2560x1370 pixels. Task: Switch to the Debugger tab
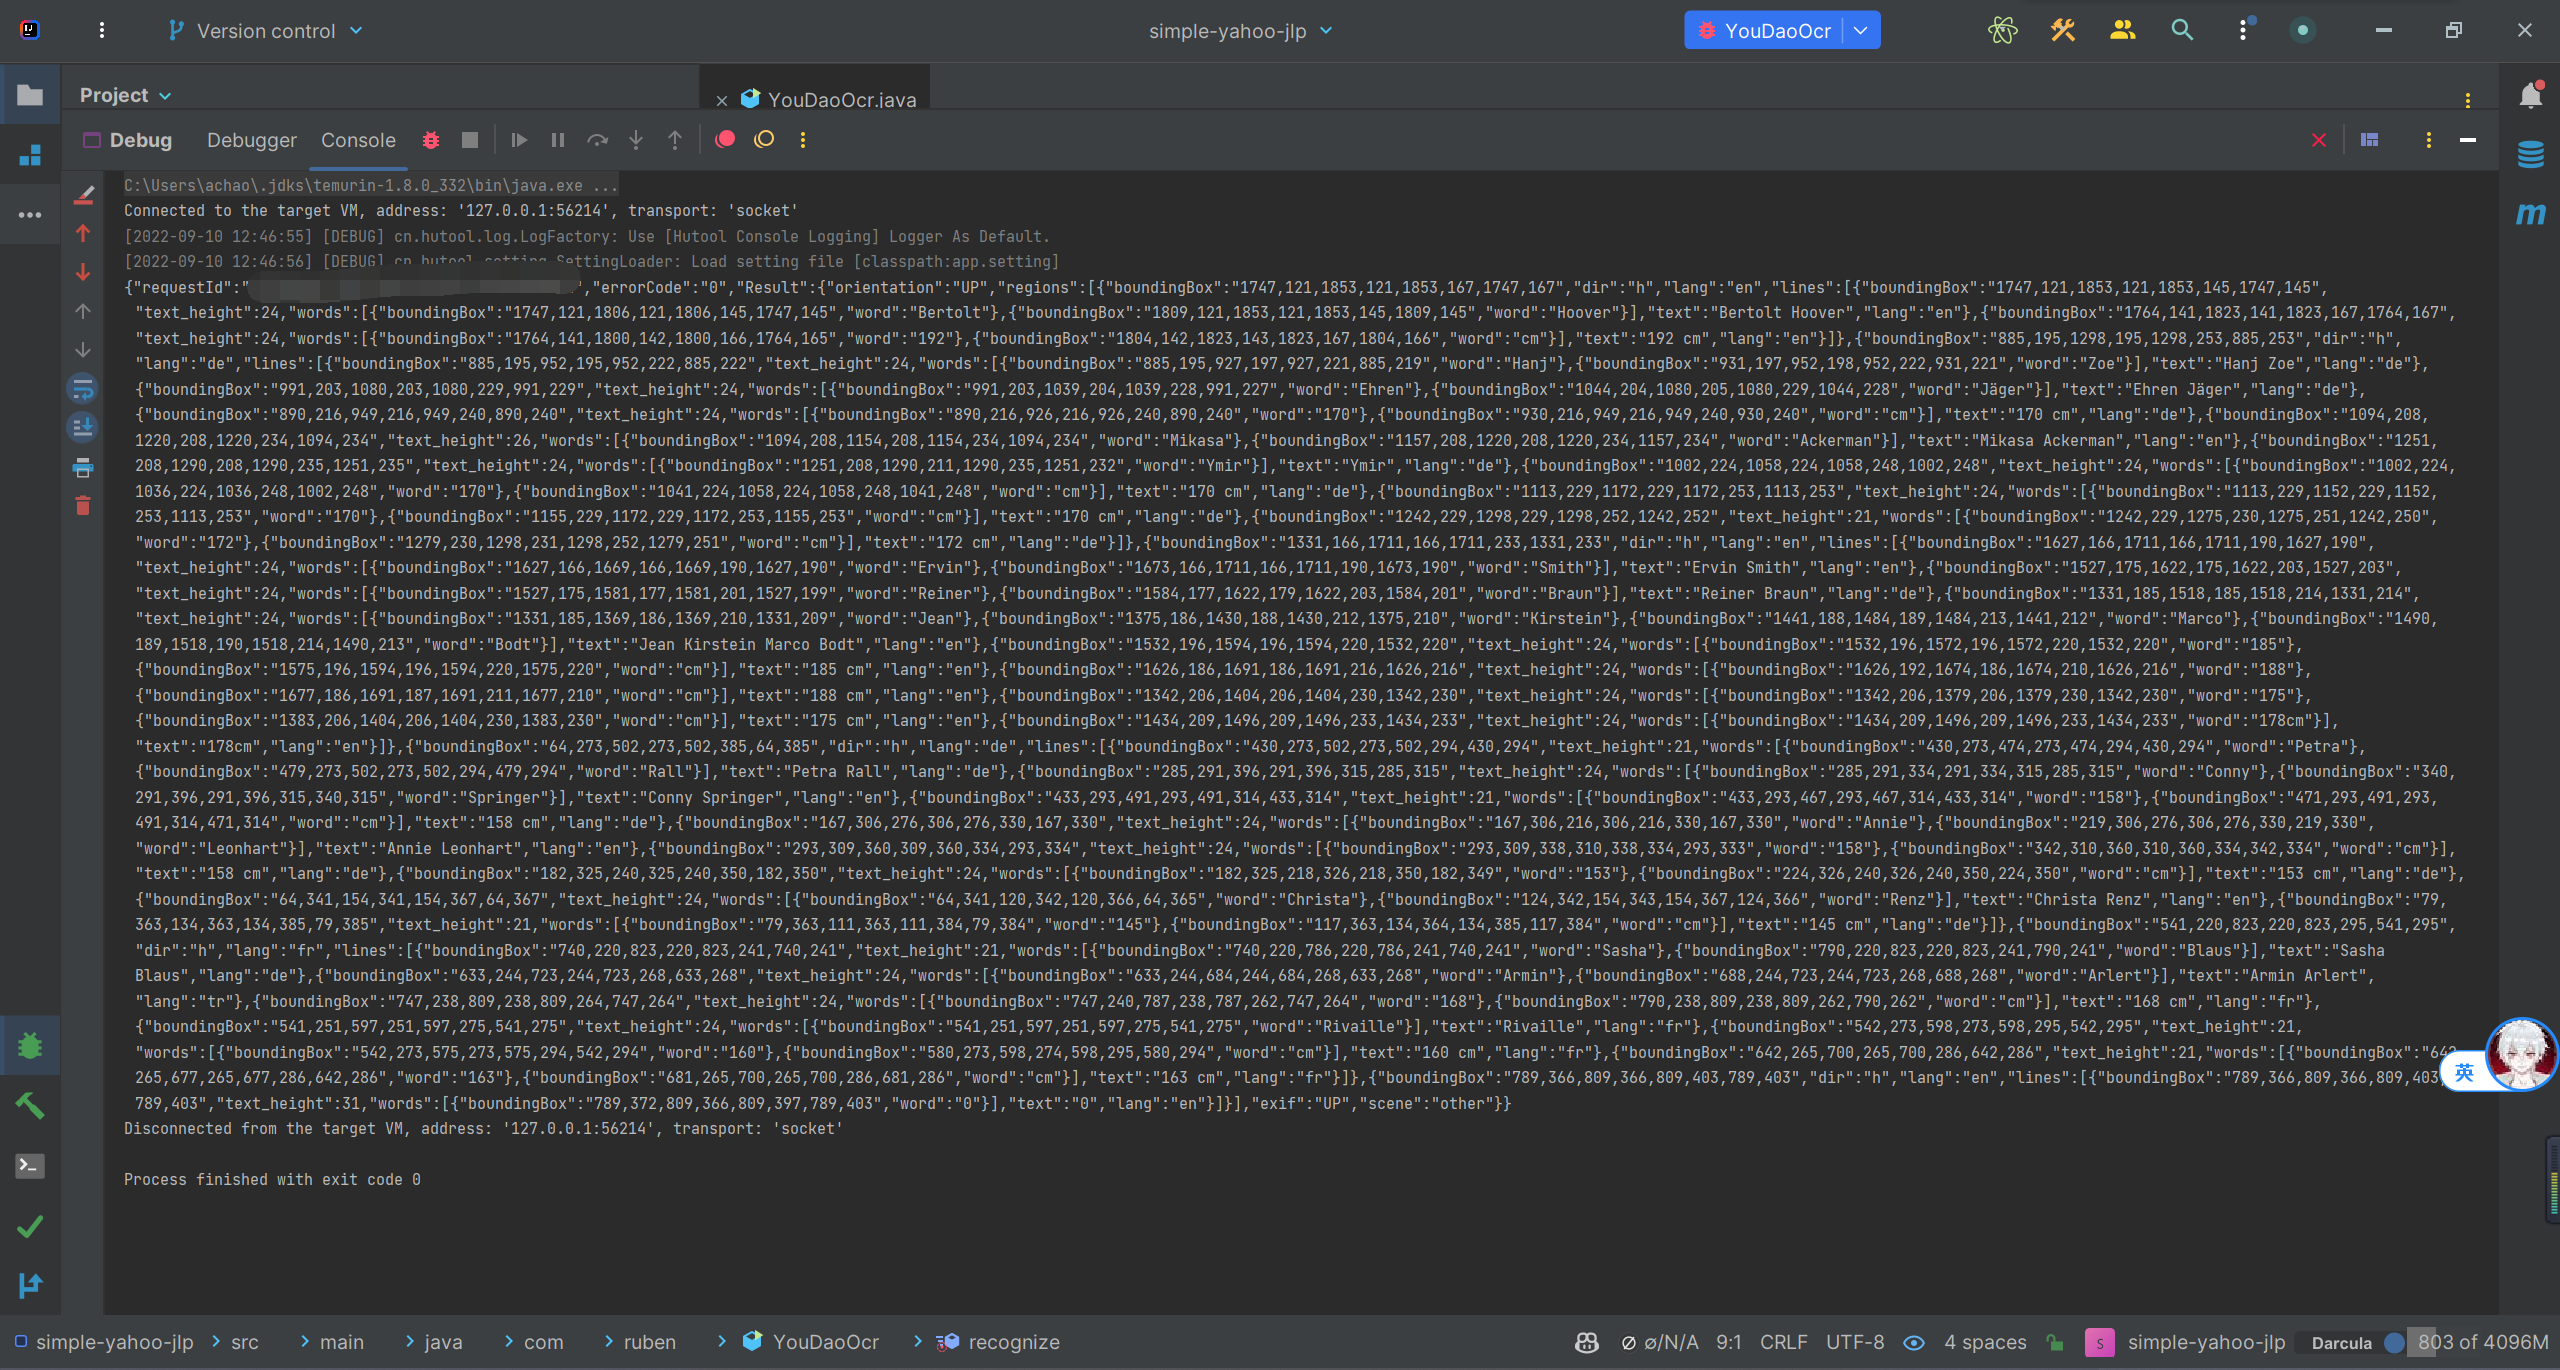coord(251,140)
